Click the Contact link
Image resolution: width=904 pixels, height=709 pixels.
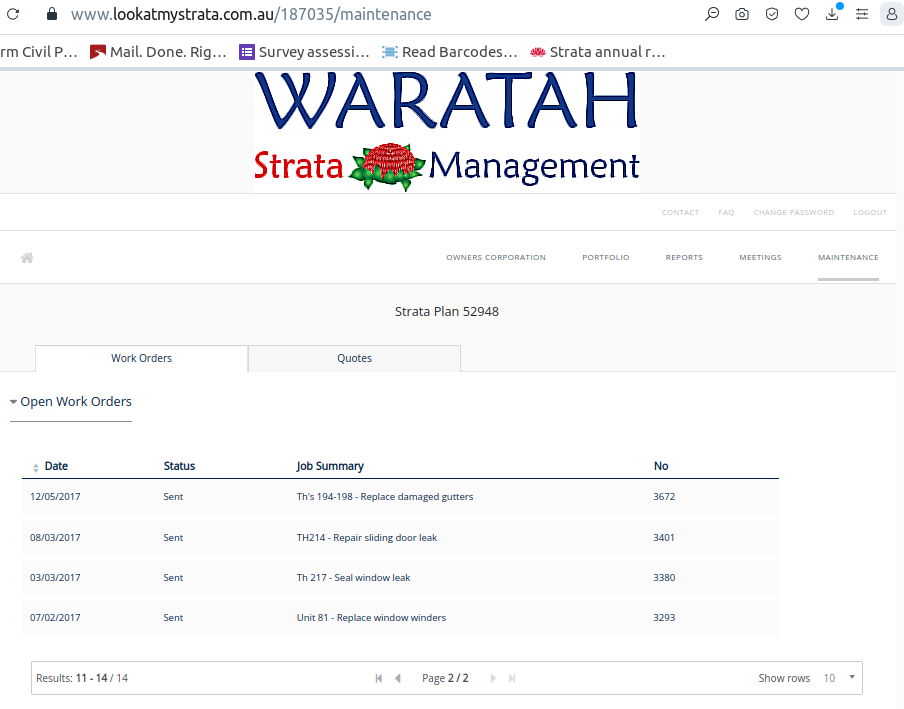click(680, 213)
